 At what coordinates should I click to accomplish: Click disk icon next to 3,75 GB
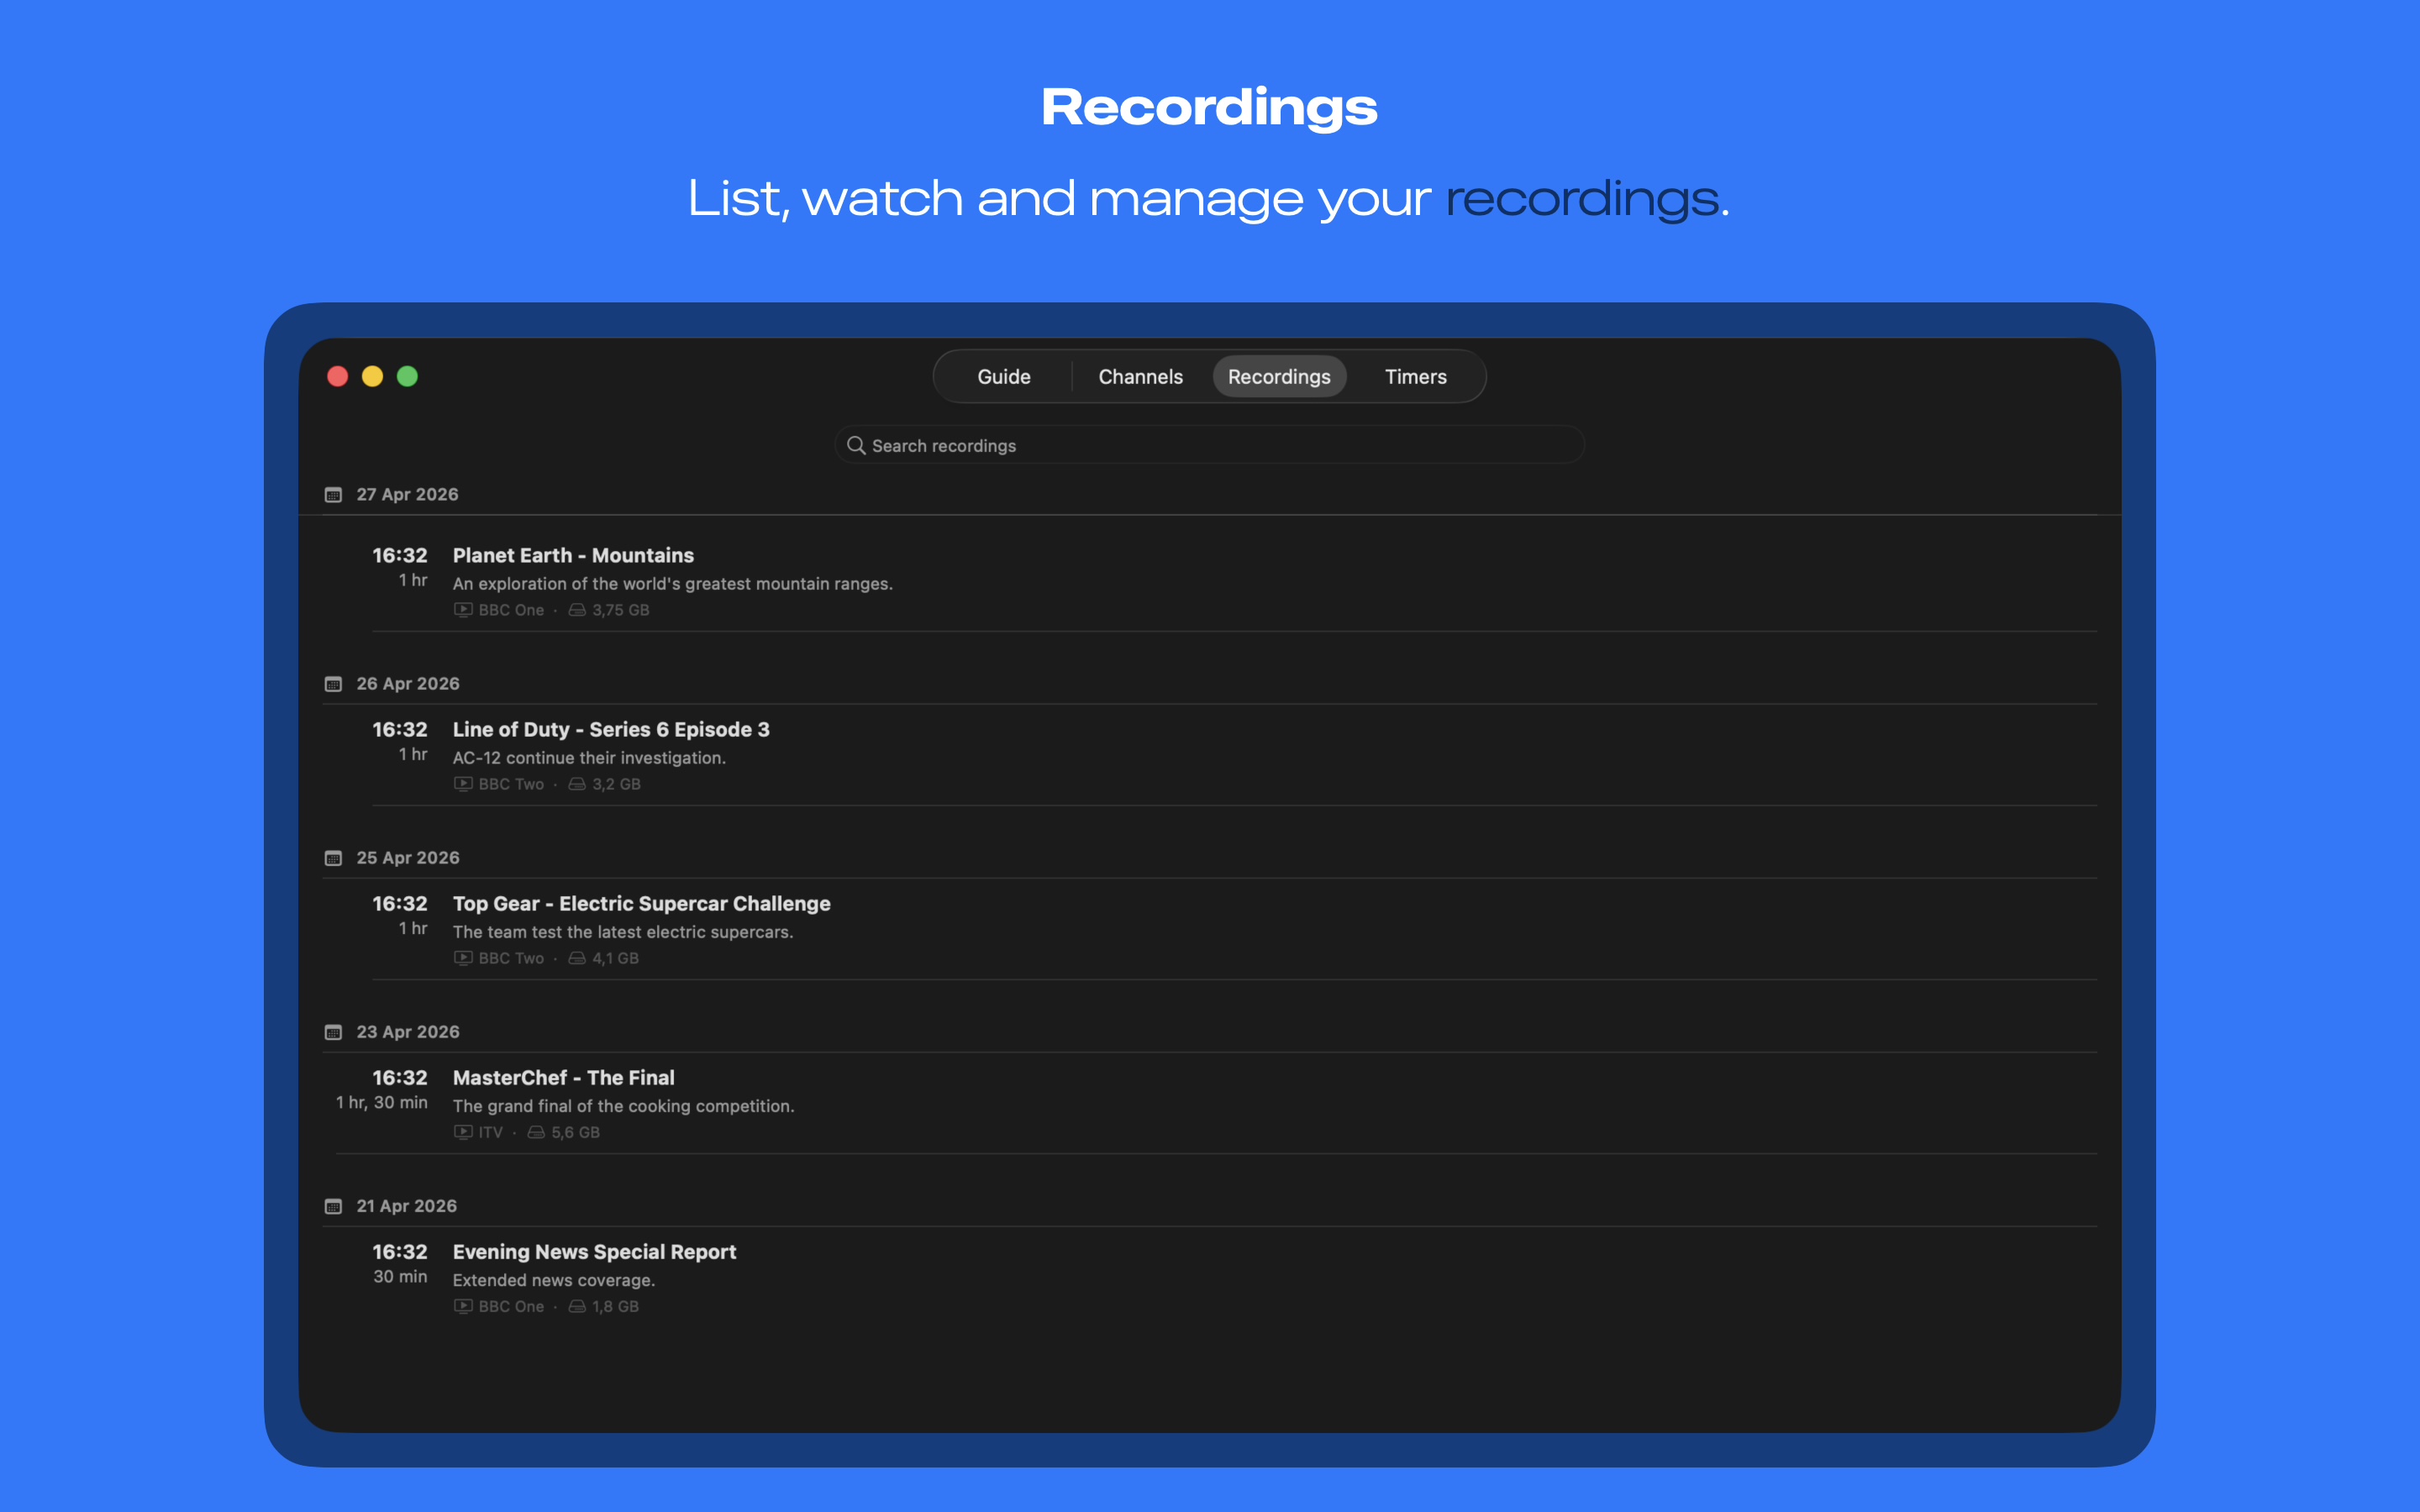pyautogui.click(x=577, y=610)
